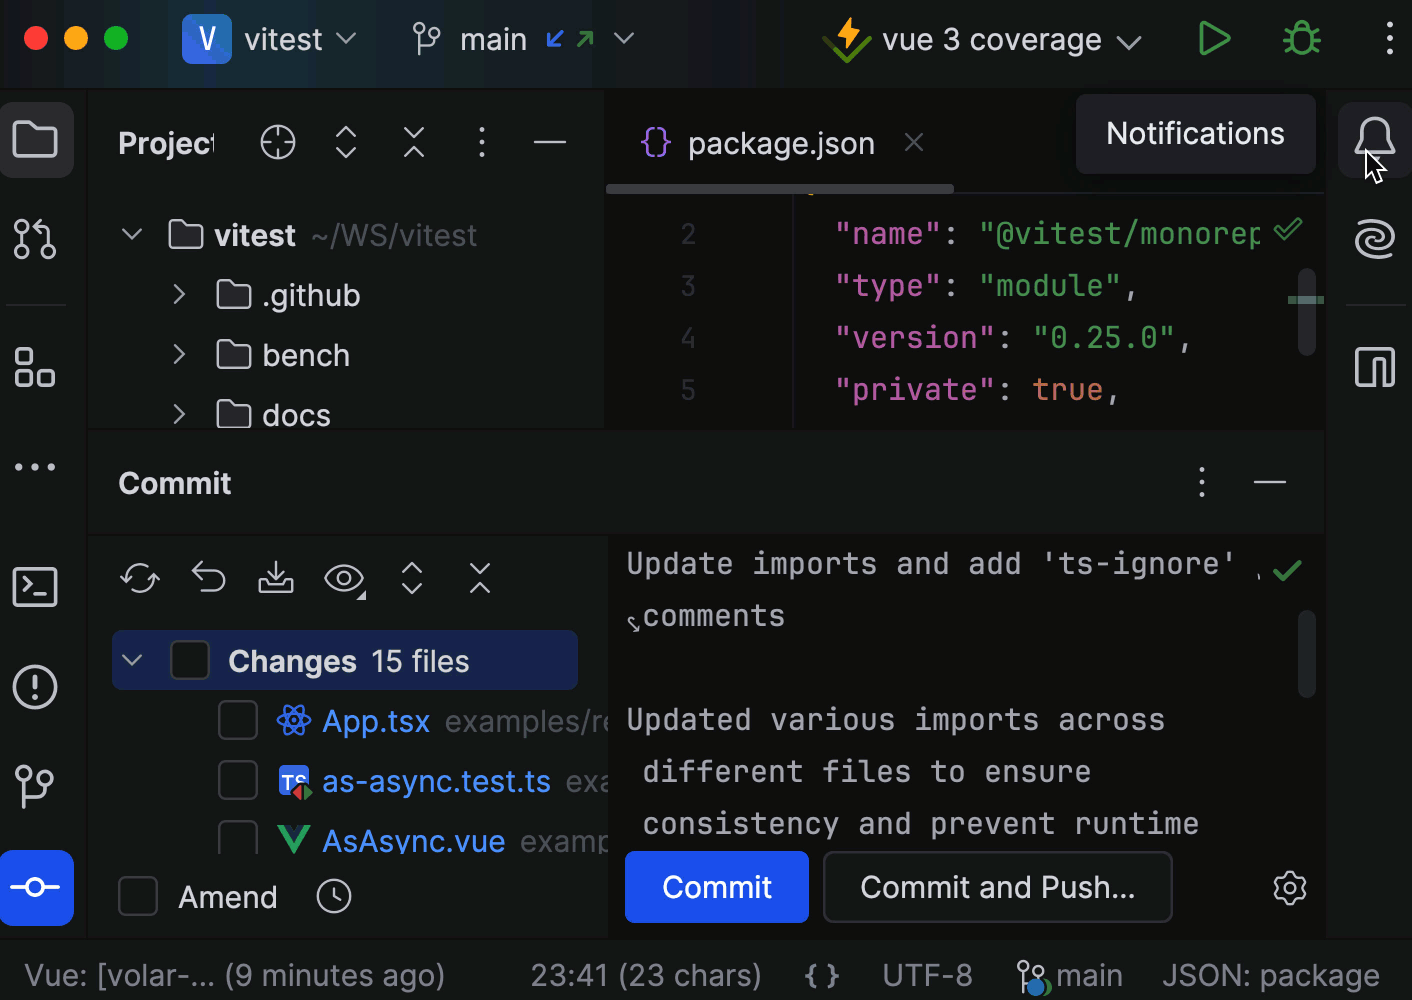Select all 15 changed files
This screenshot has height=1000, width=1412.
click(190, 660)
